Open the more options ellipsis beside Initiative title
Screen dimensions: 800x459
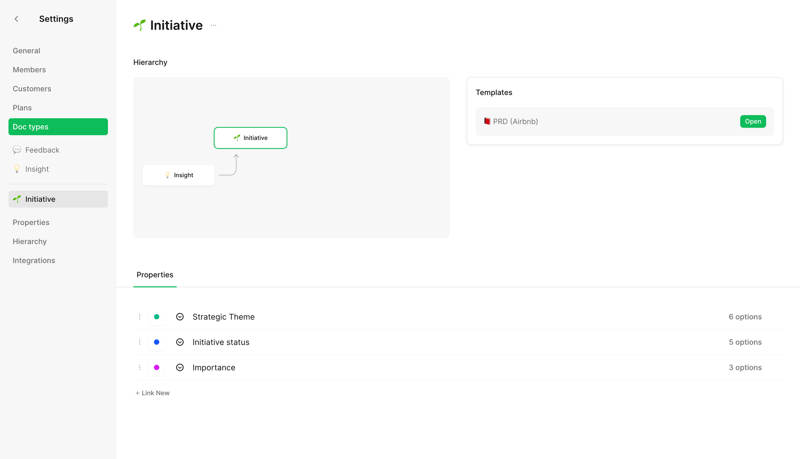pos(213,25)
